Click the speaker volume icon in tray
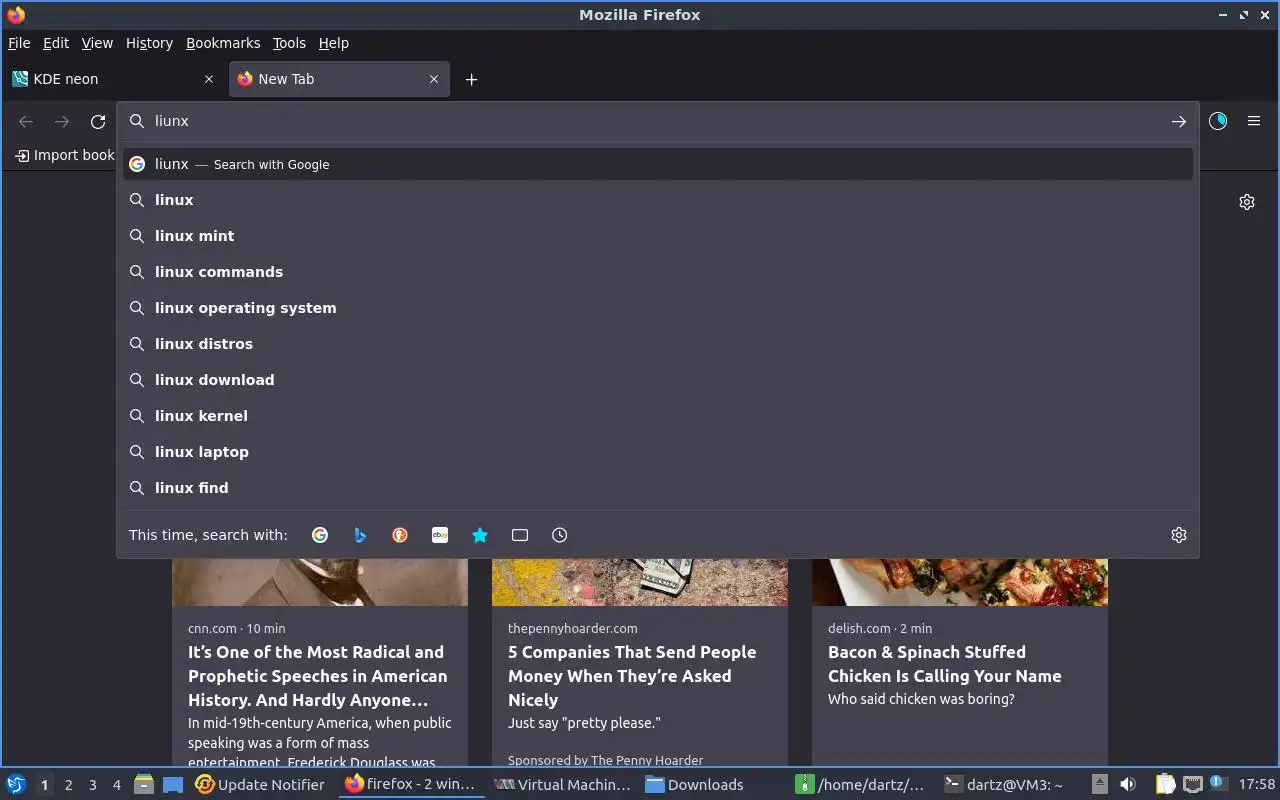 tap(1128, 785)
